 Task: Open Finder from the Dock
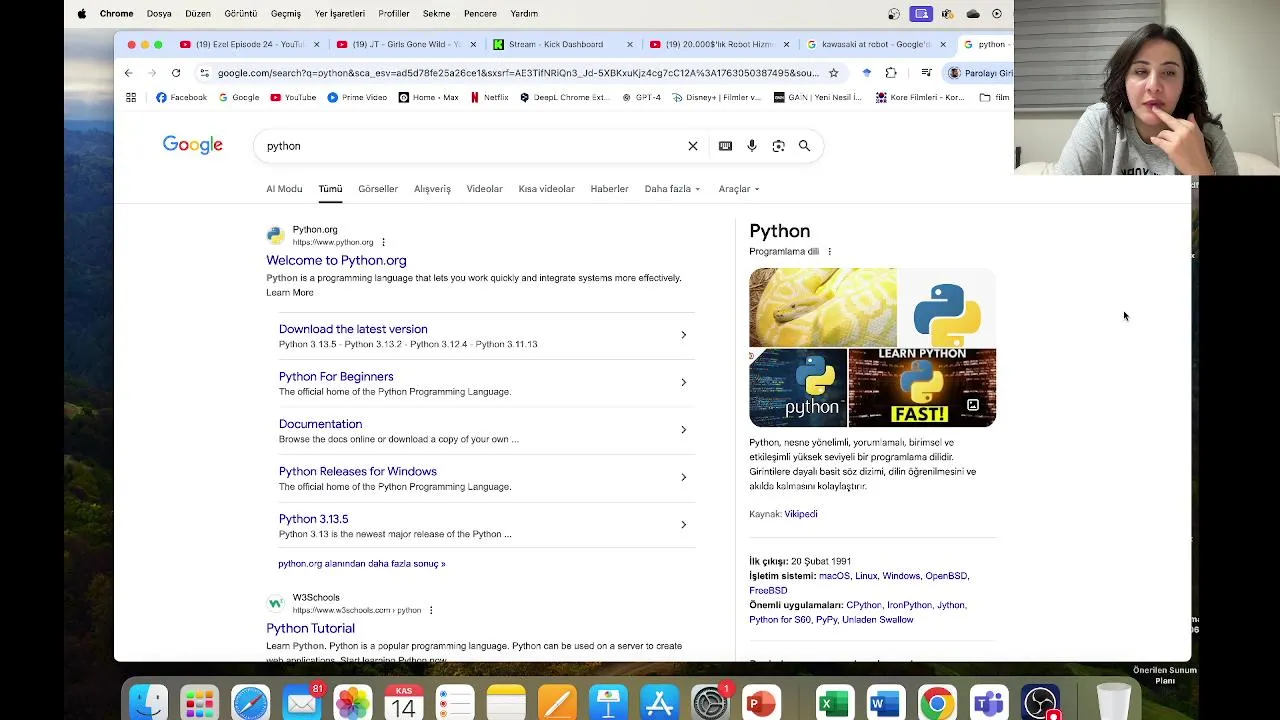click(x=148, y=702)
